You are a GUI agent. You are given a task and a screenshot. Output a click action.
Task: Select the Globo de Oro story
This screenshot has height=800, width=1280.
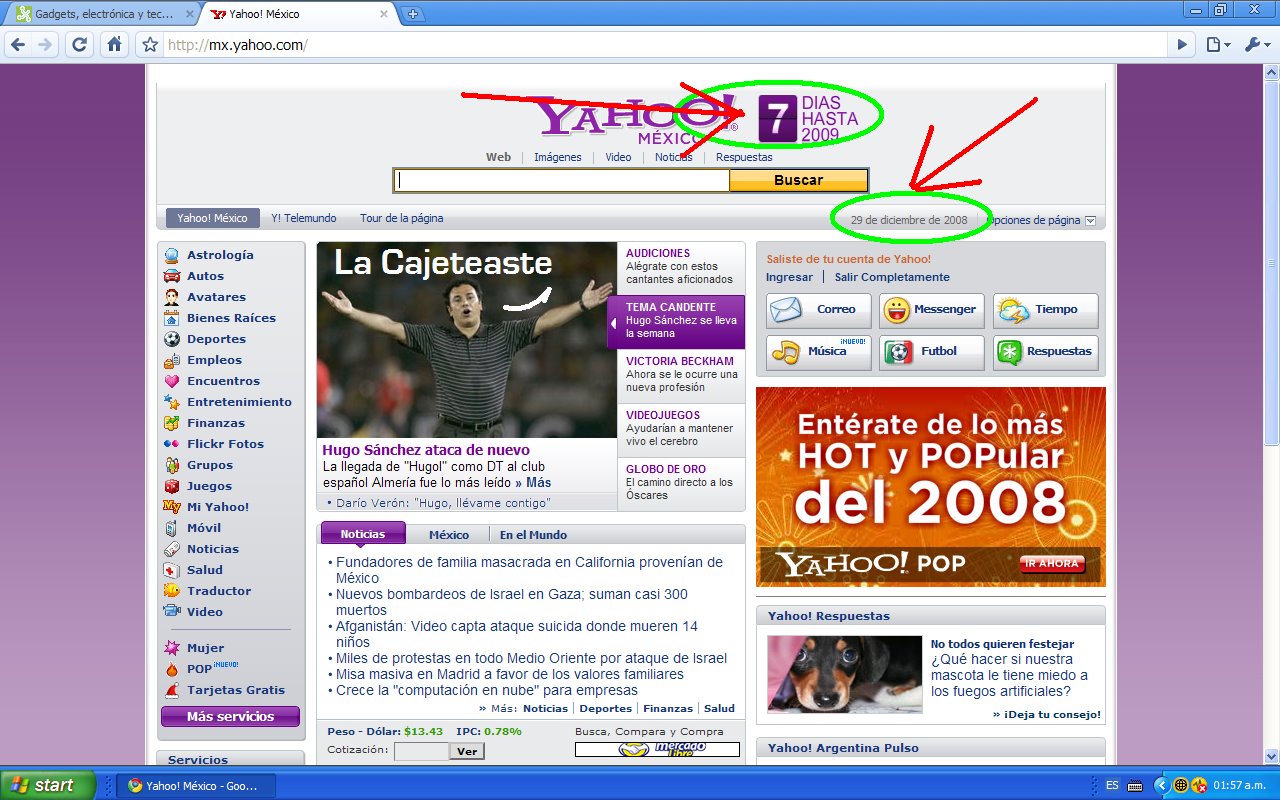tap(681, 482)
